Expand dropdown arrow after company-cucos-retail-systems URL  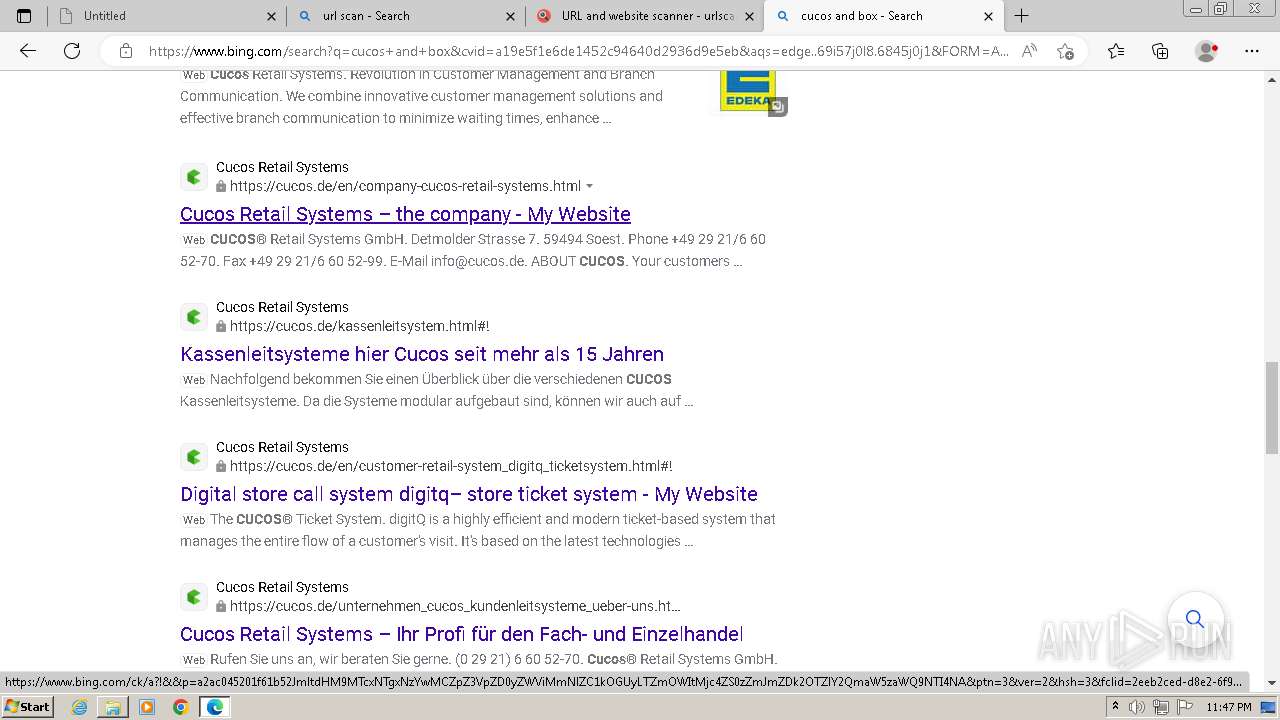point(589,186)
